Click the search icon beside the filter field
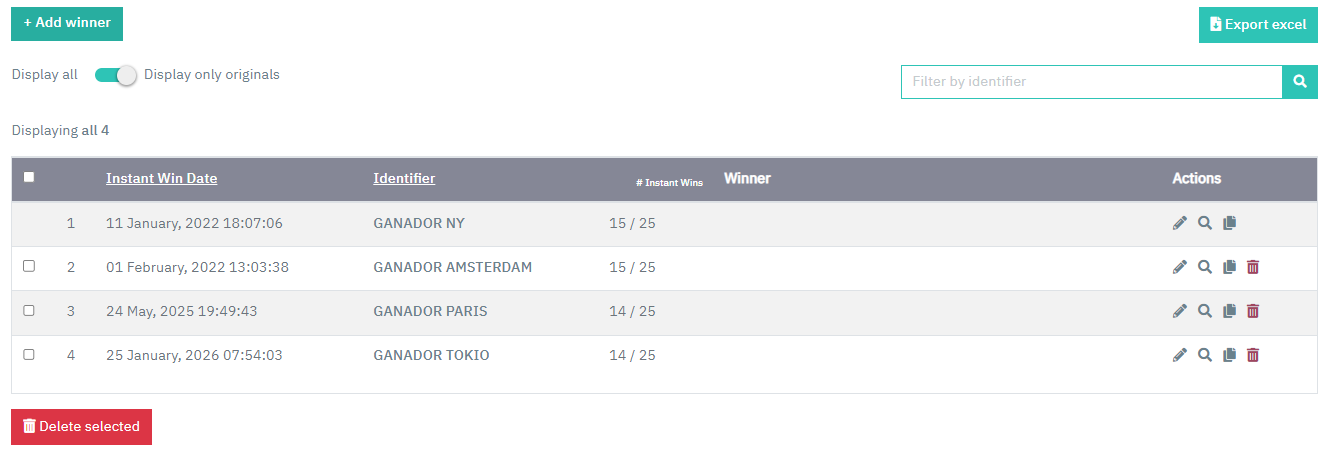Image resolution: width=1323 pixels, height=457 pixels. (x=1300, y=82)
